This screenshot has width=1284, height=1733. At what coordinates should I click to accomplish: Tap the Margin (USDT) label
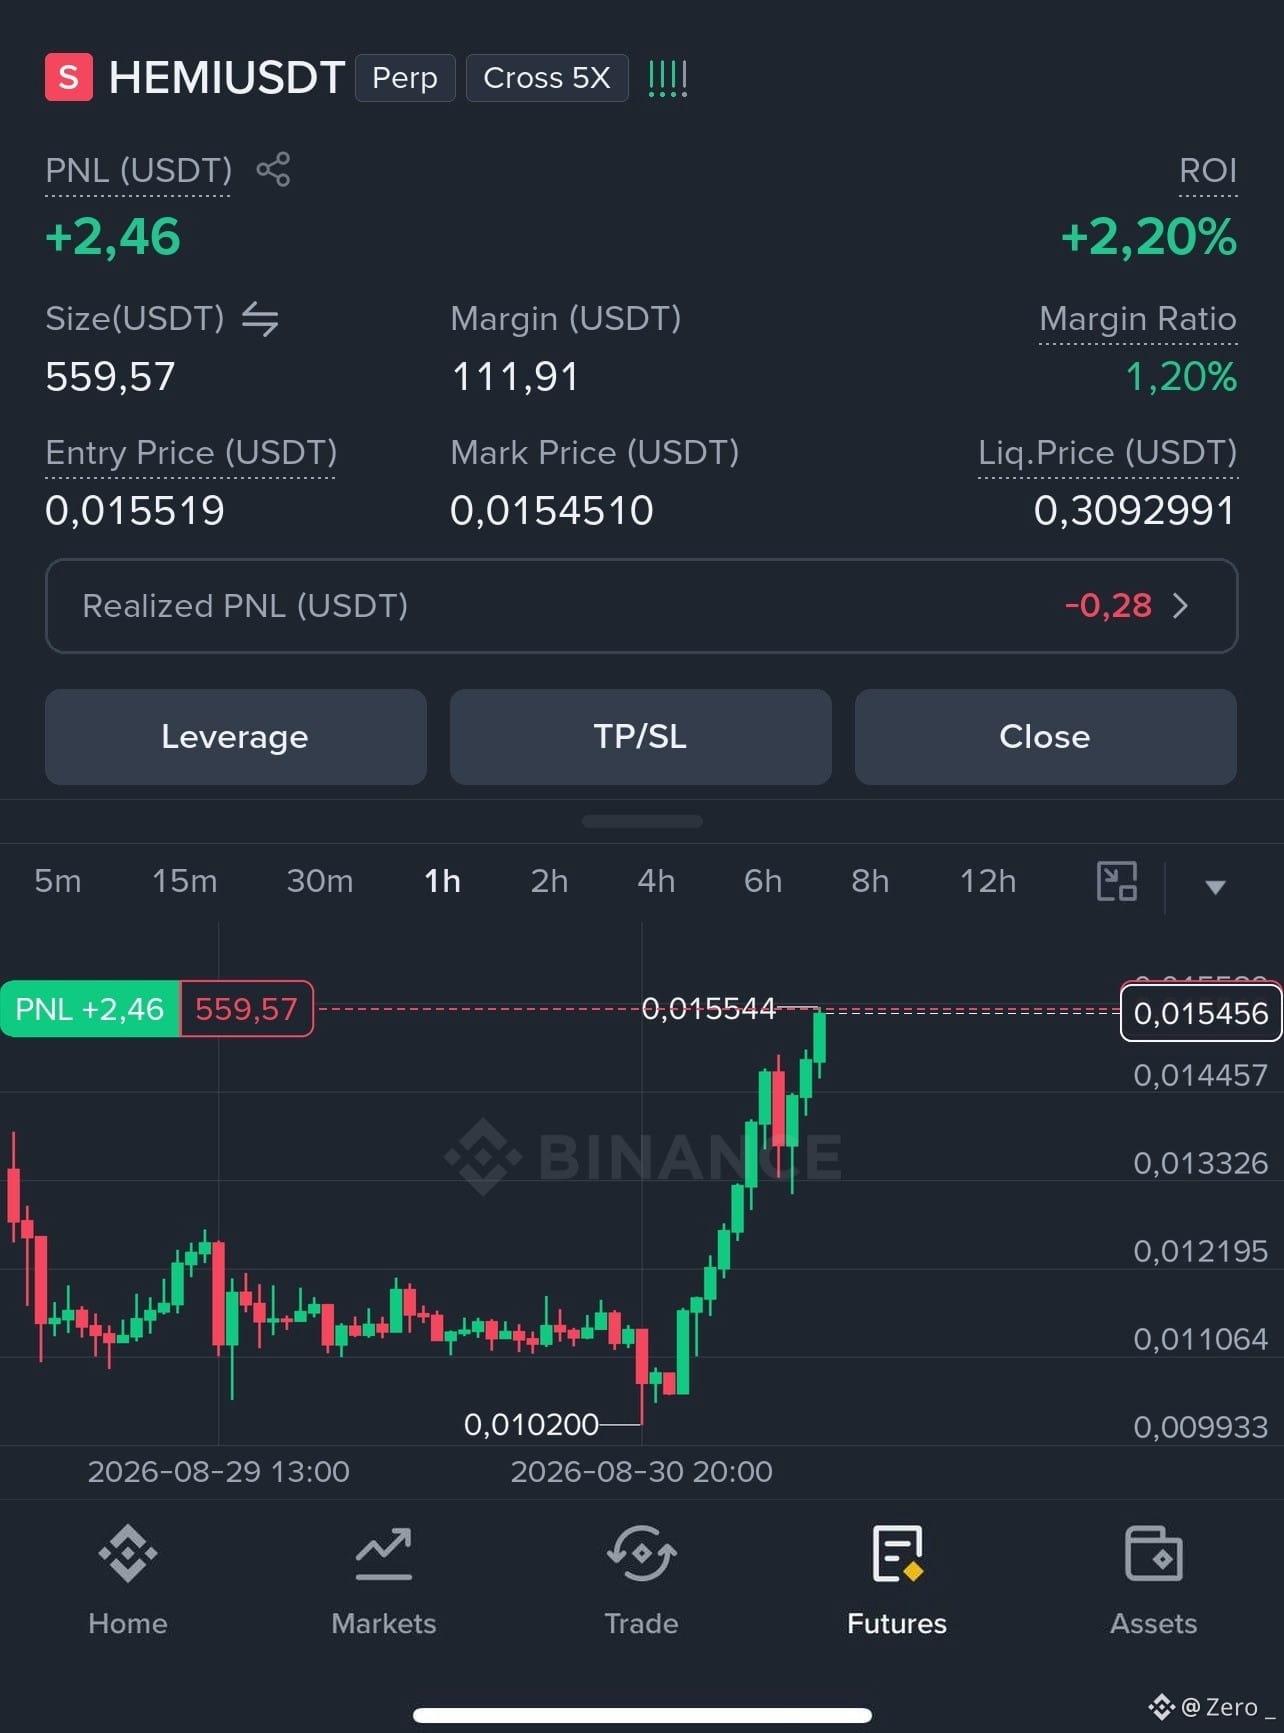coord(566,319)
